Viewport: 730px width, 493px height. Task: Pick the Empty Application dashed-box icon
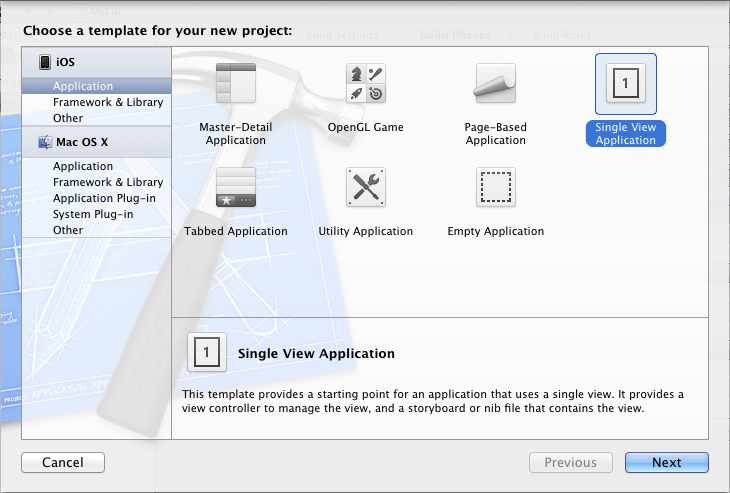tap(495, 187)
